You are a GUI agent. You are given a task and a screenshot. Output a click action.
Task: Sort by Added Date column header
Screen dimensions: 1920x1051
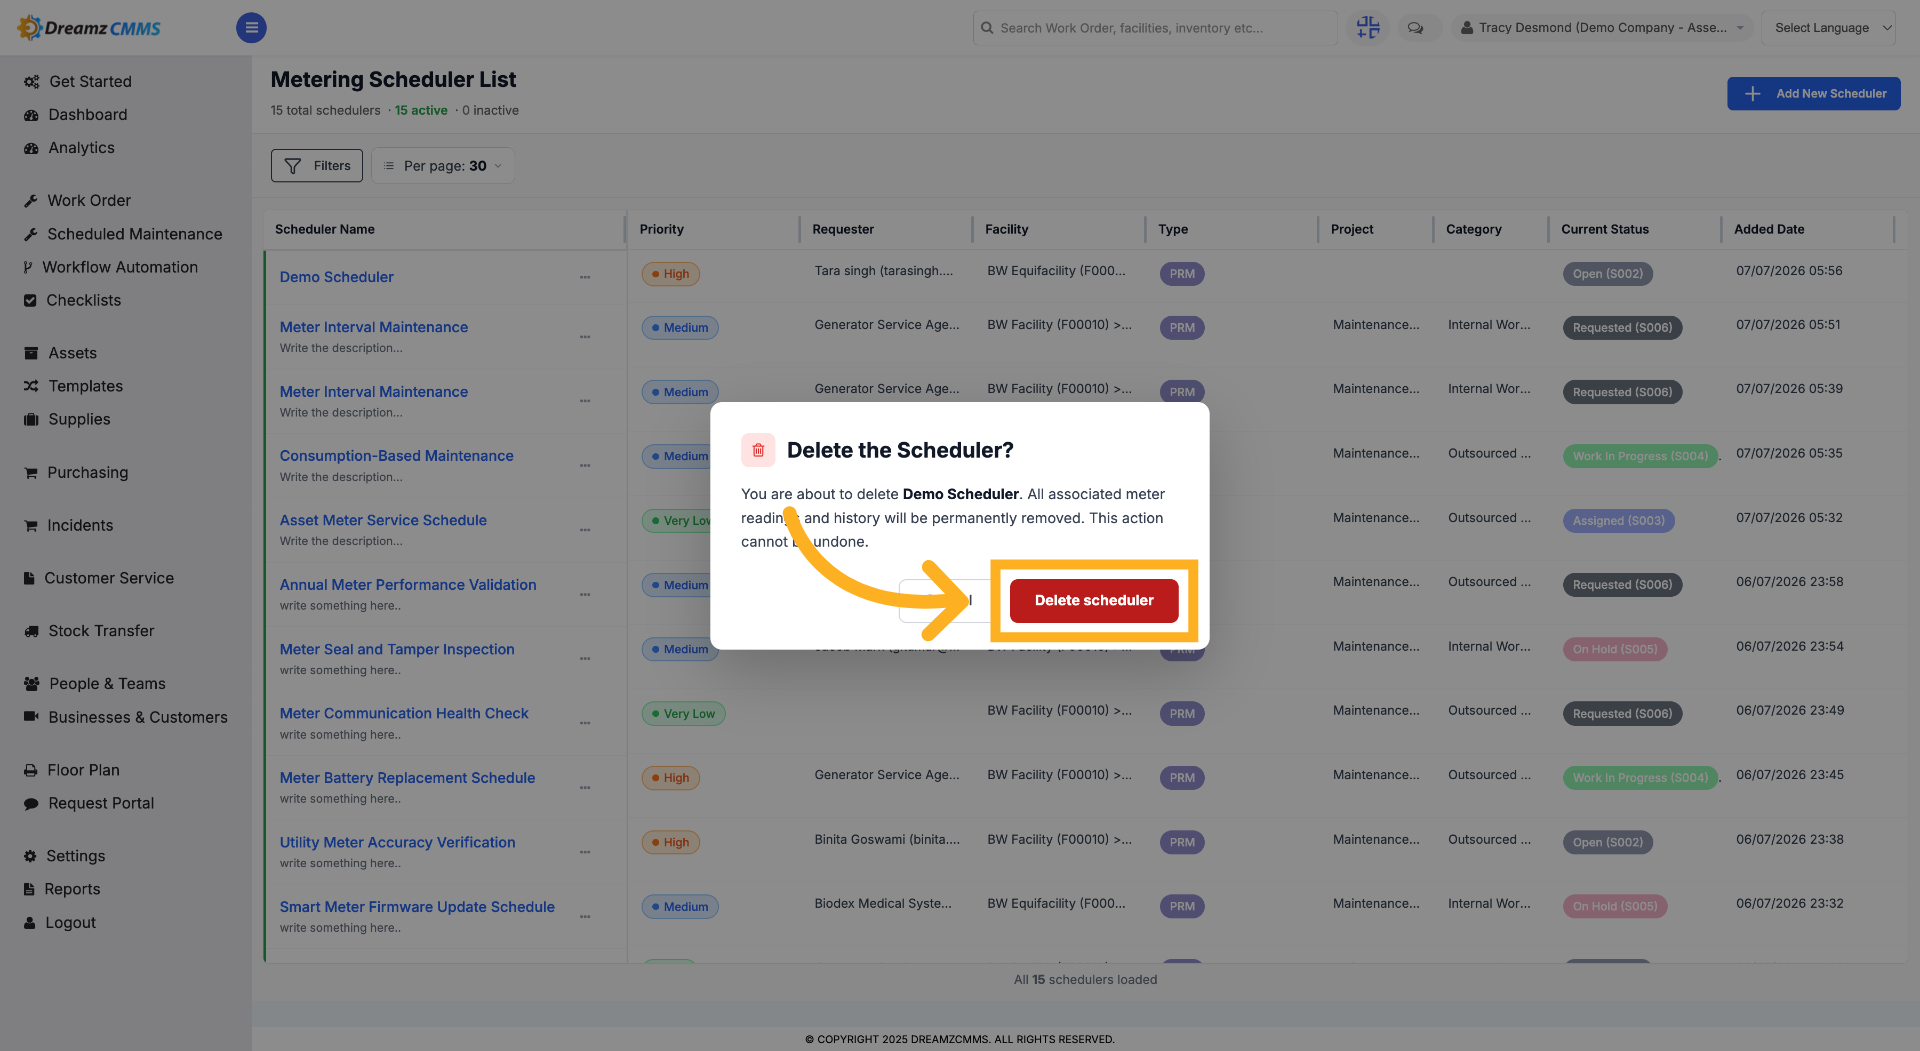pos(1769,229)
